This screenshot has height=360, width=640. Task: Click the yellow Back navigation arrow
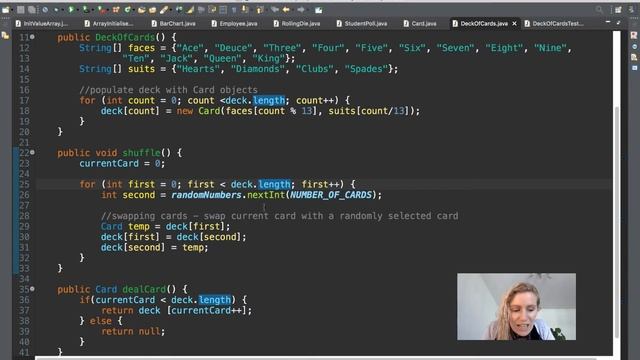pos(287,9)
